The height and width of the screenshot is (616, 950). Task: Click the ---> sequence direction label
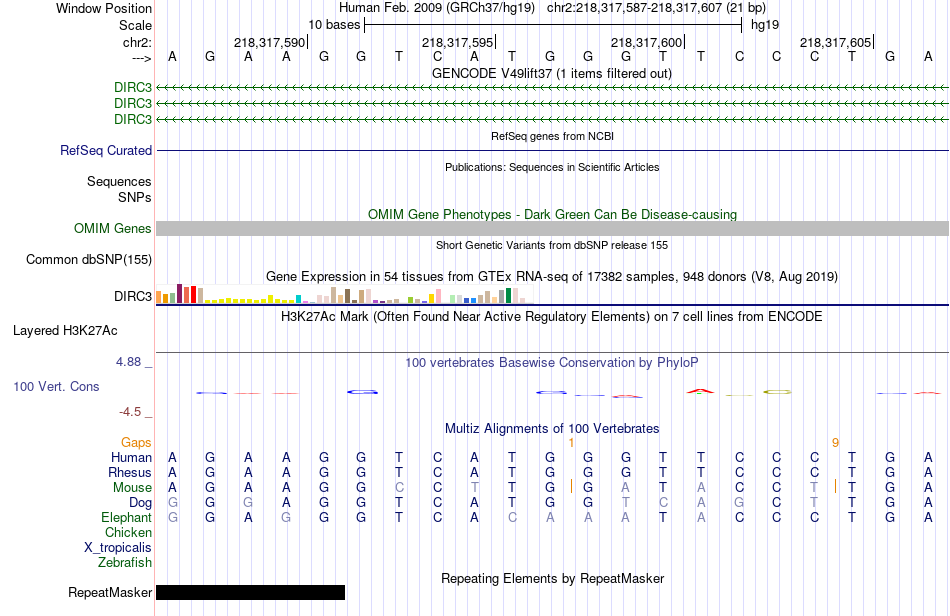click(x=141, y=58)
